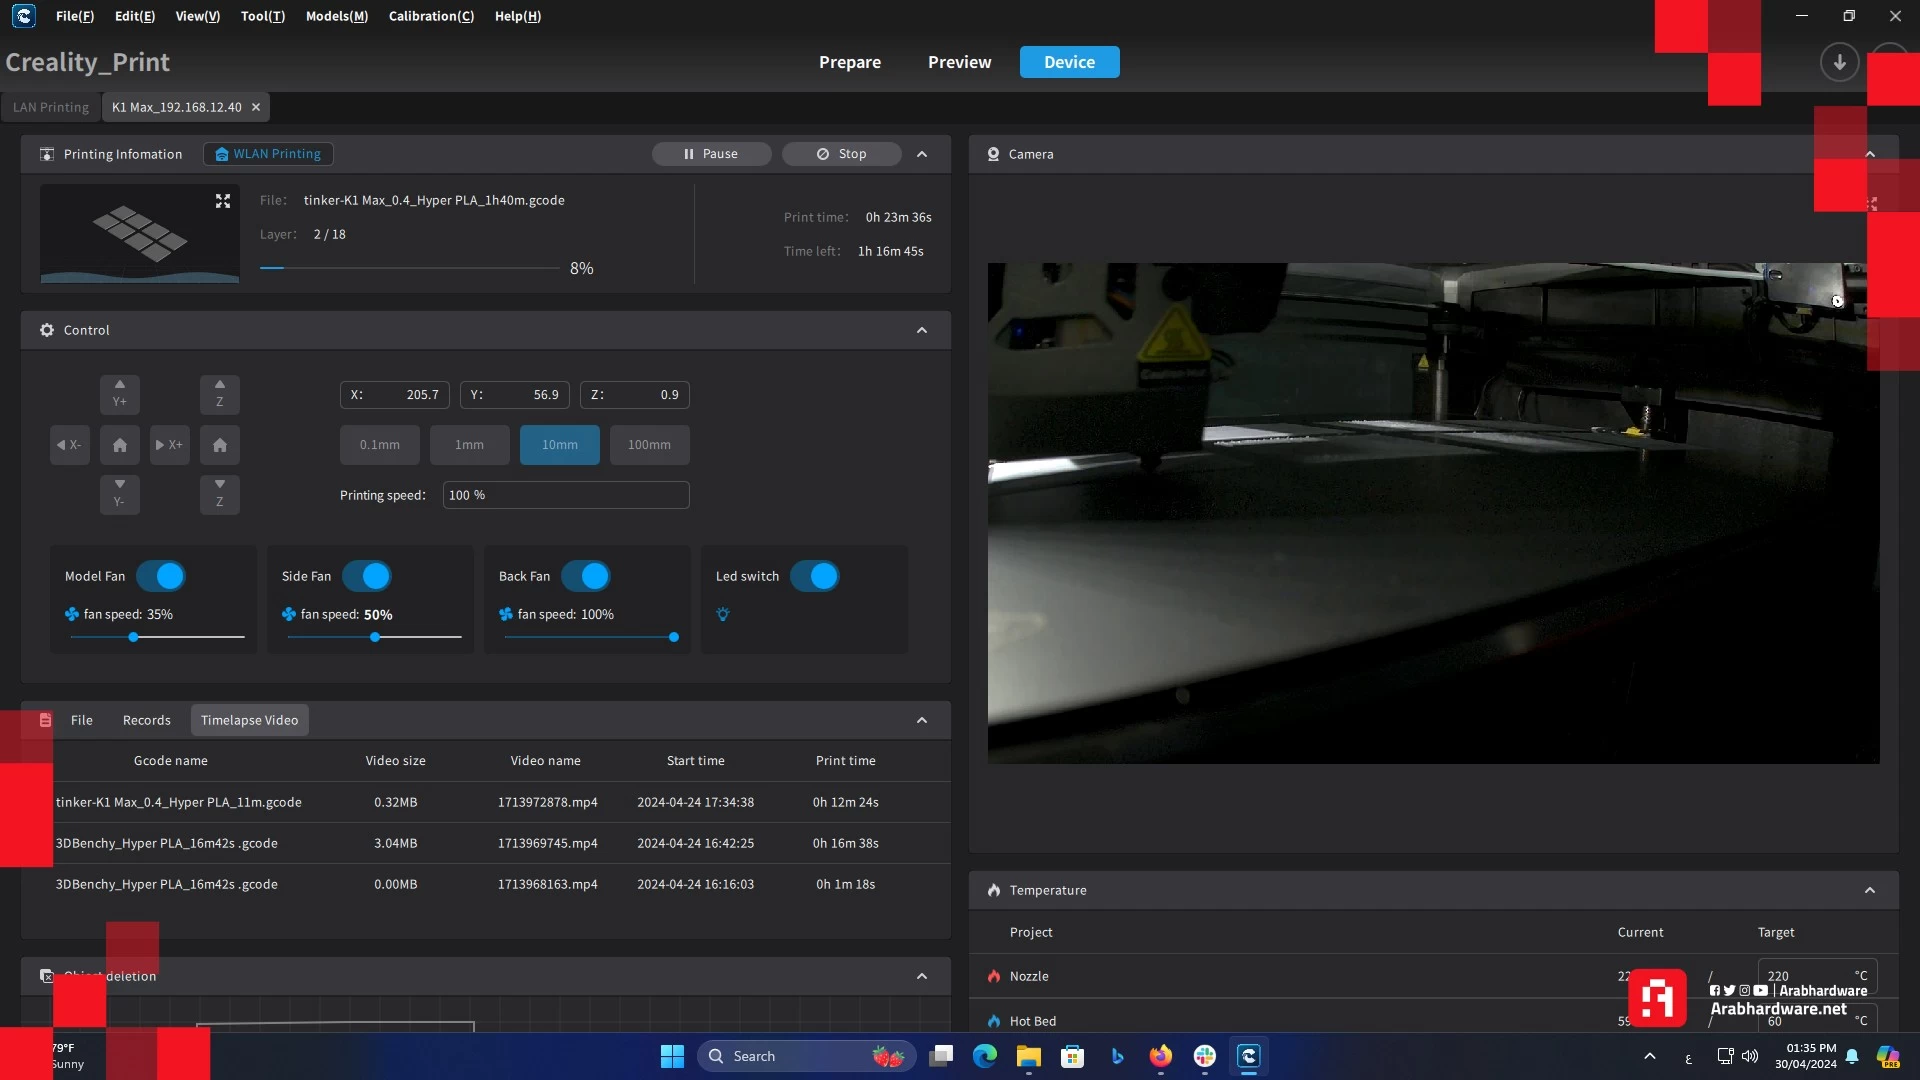
Task: Click the Camera panel icon
Action: 993,154
